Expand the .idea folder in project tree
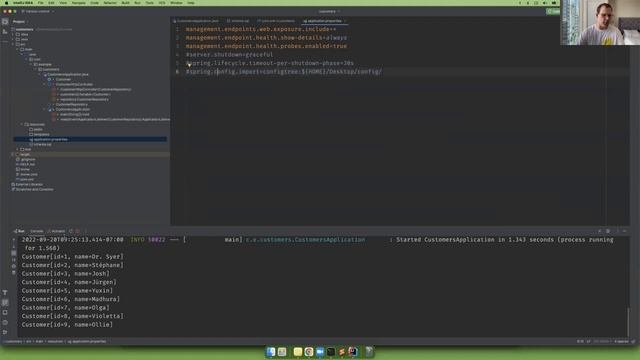 click(x=13, y=34)
